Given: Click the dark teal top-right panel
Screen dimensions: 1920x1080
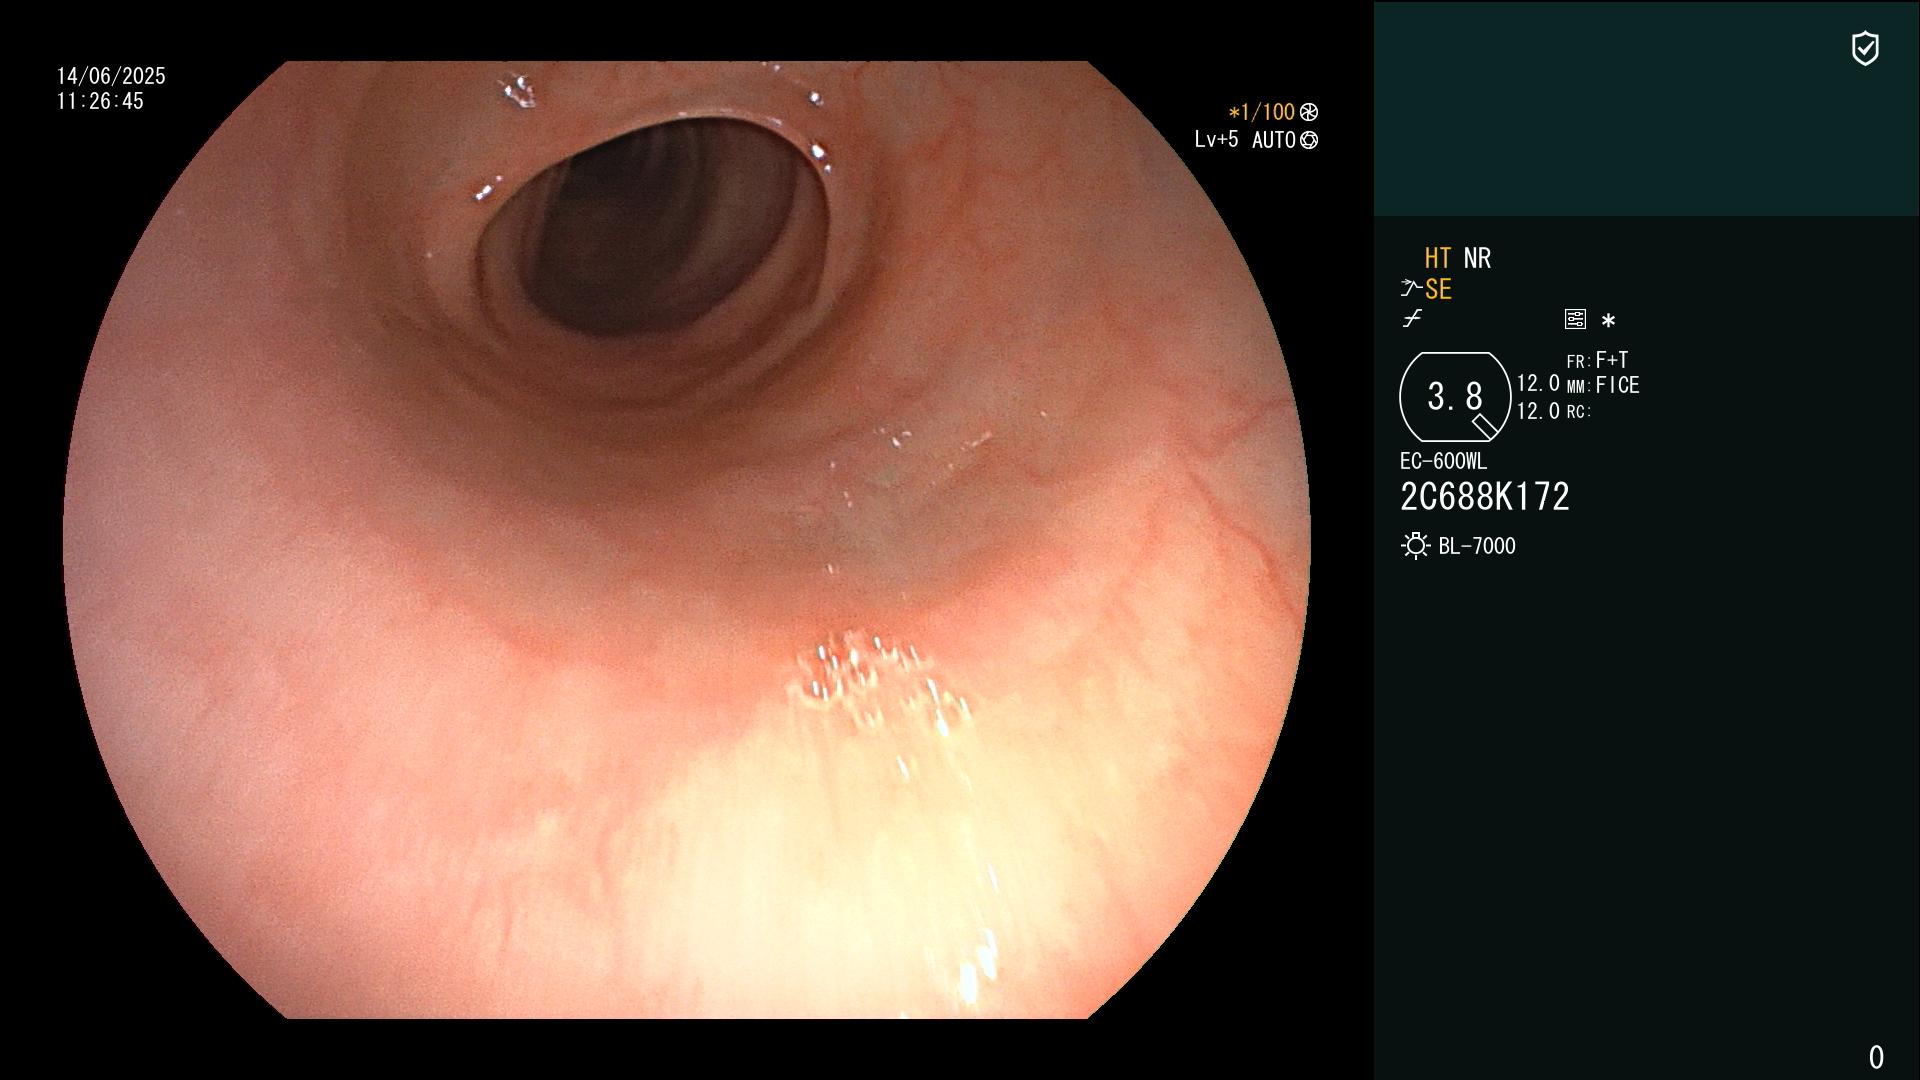Looking at the screenshot, I should pos(1646,108).
